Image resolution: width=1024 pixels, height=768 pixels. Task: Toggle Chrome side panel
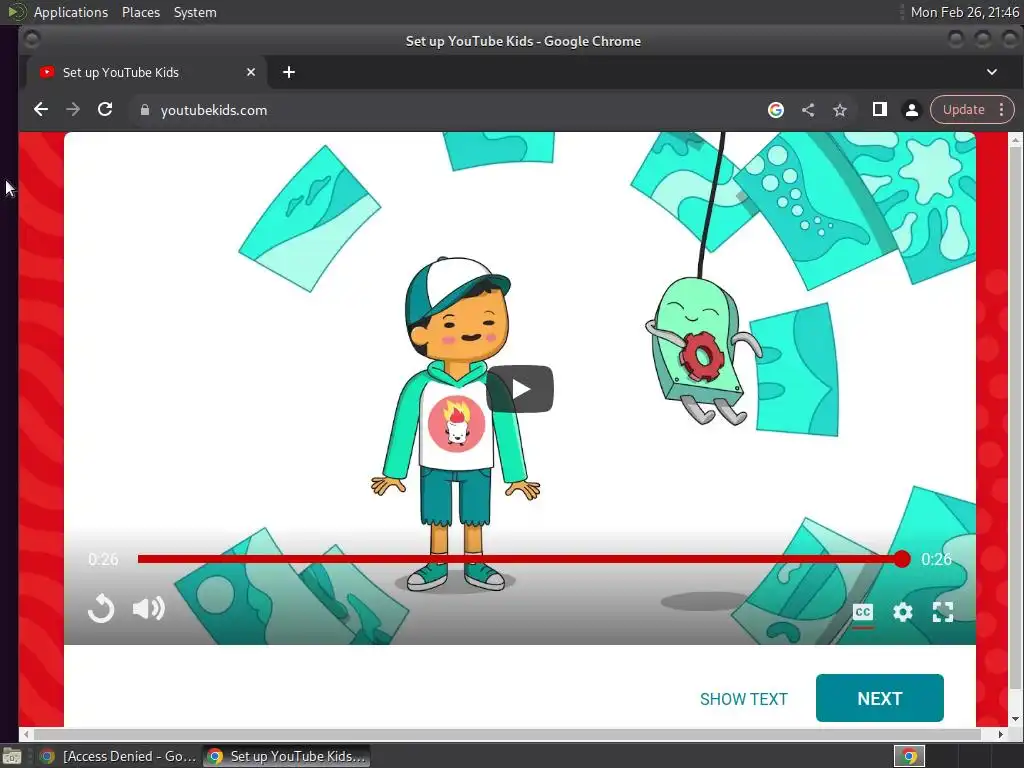[880, 110]
